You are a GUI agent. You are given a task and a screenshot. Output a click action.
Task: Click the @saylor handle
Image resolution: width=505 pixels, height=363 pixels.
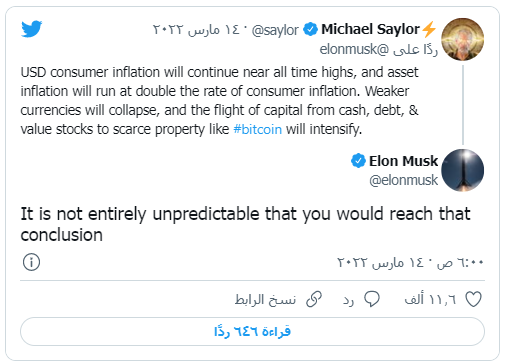point(275,30)
